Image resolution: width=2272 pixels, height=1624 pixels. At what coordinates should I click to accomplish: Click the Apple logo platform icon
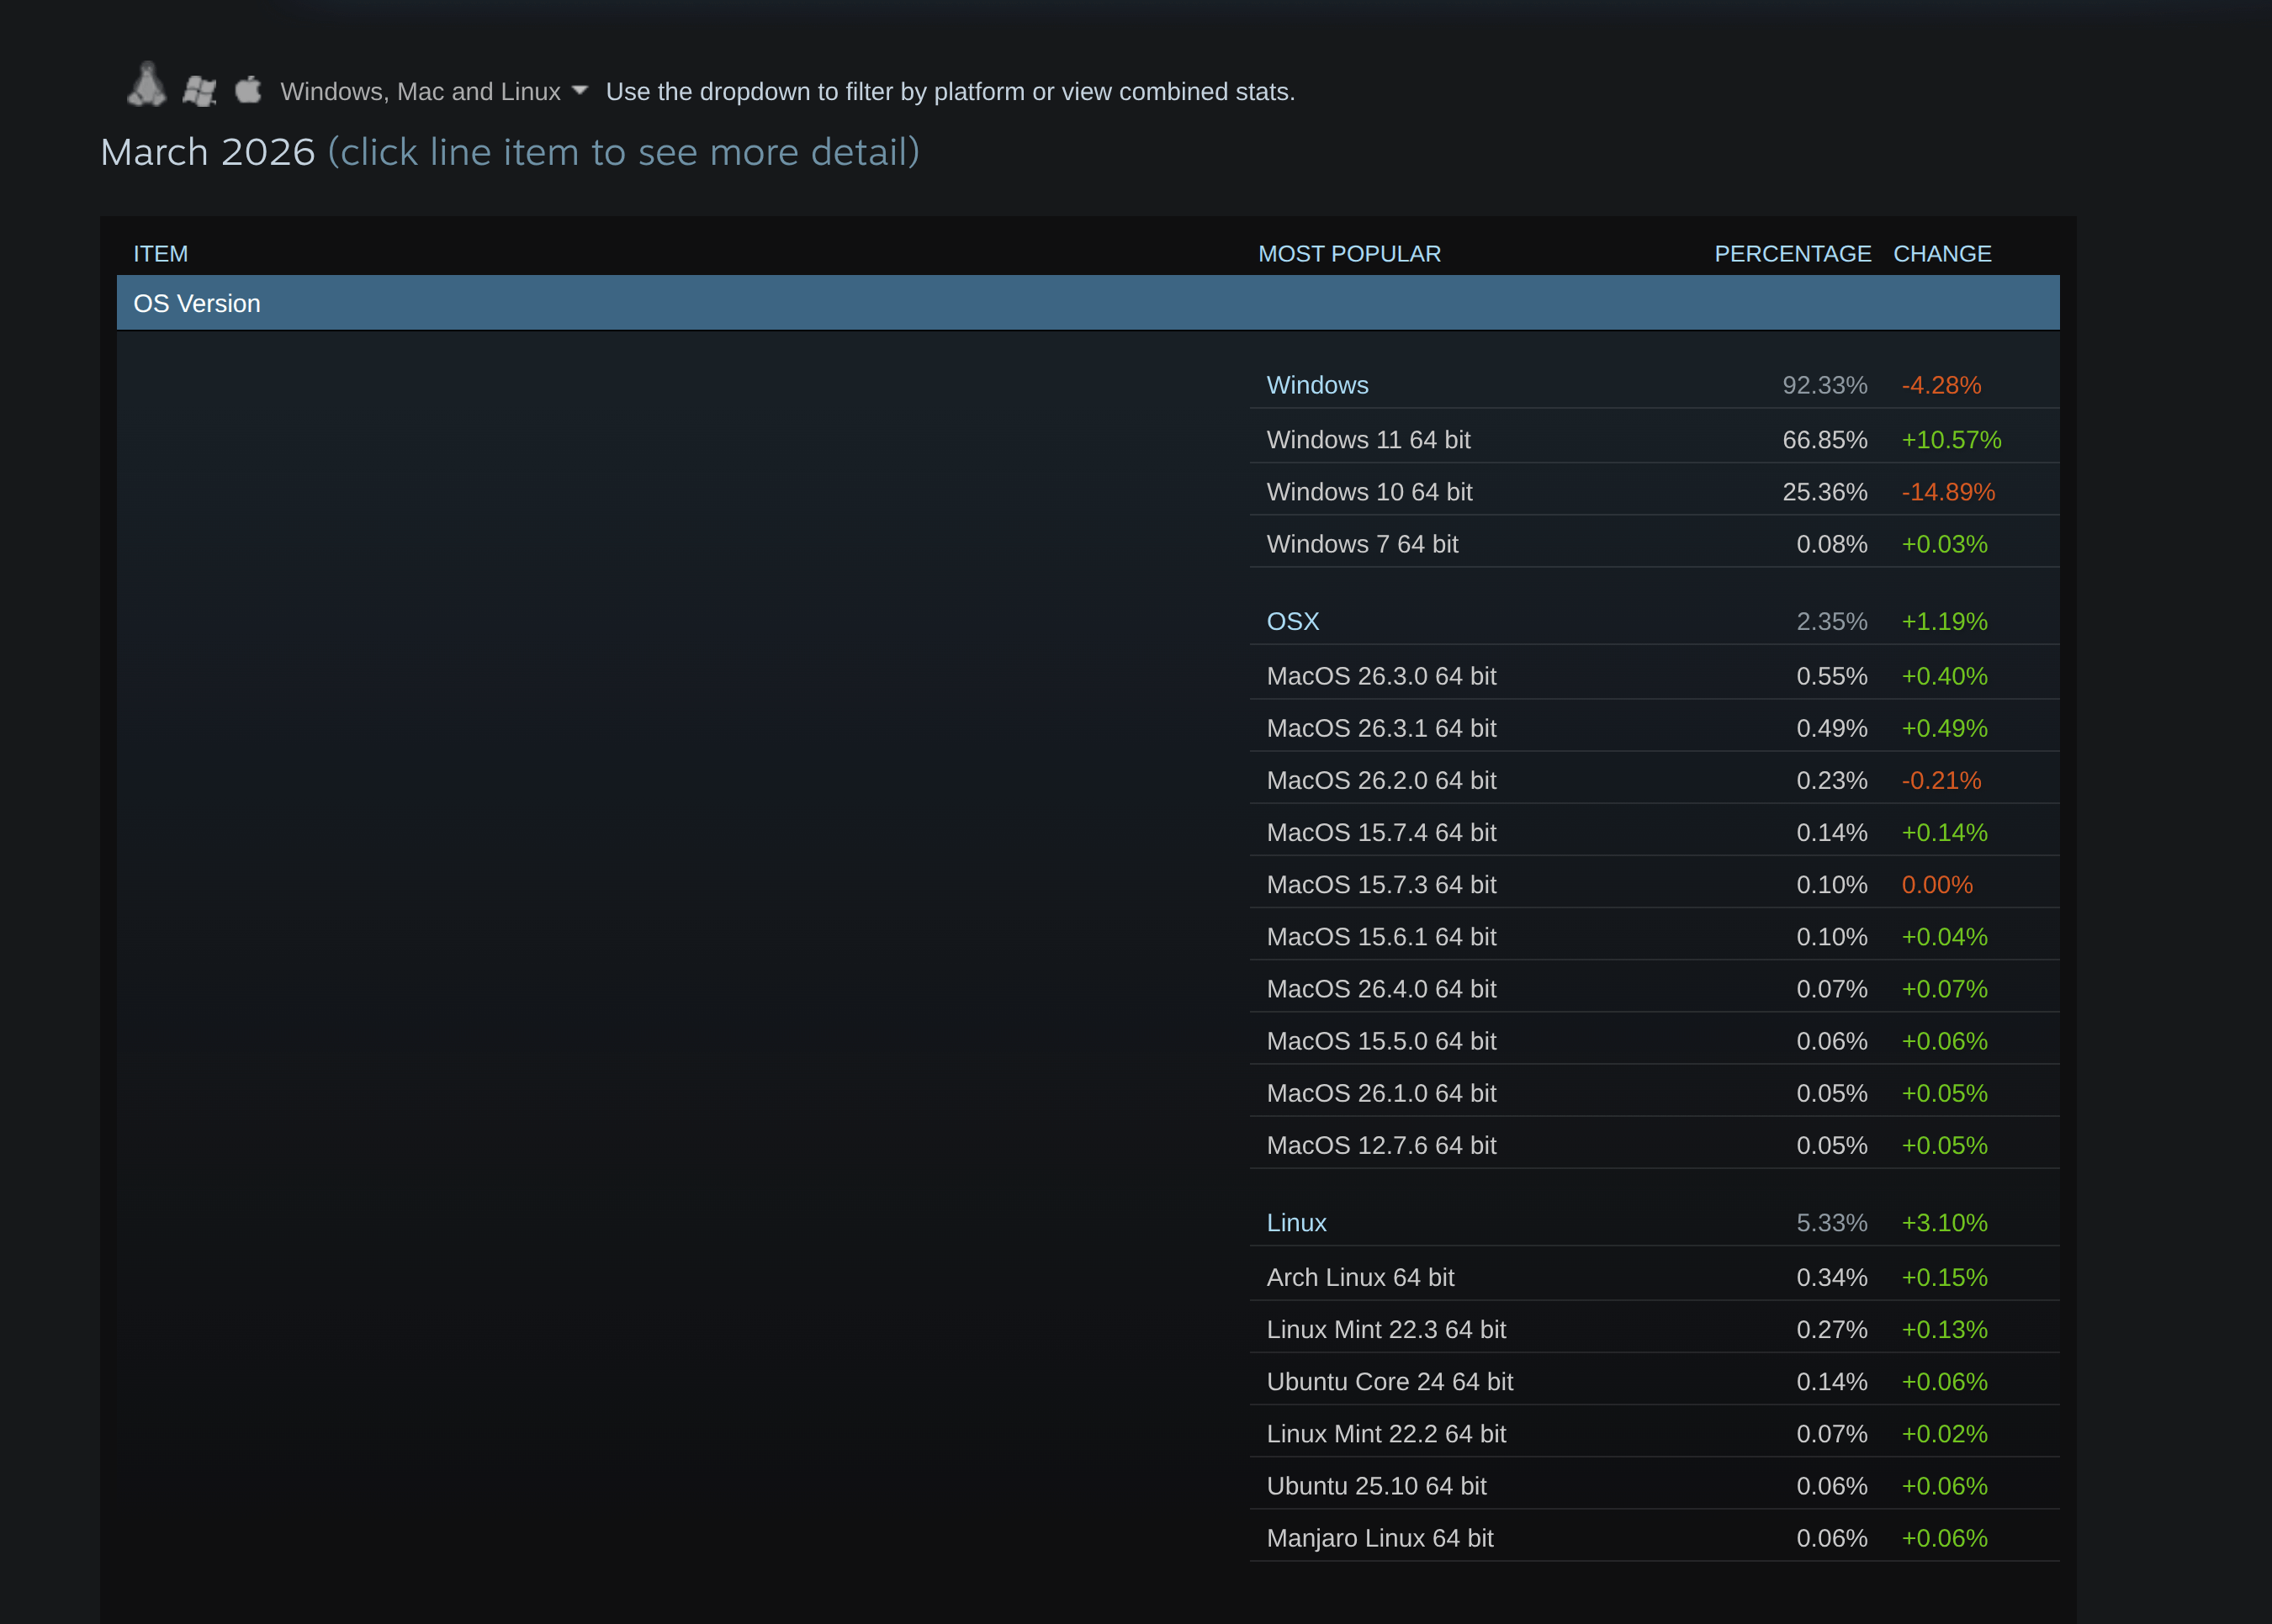click(248, 89)
